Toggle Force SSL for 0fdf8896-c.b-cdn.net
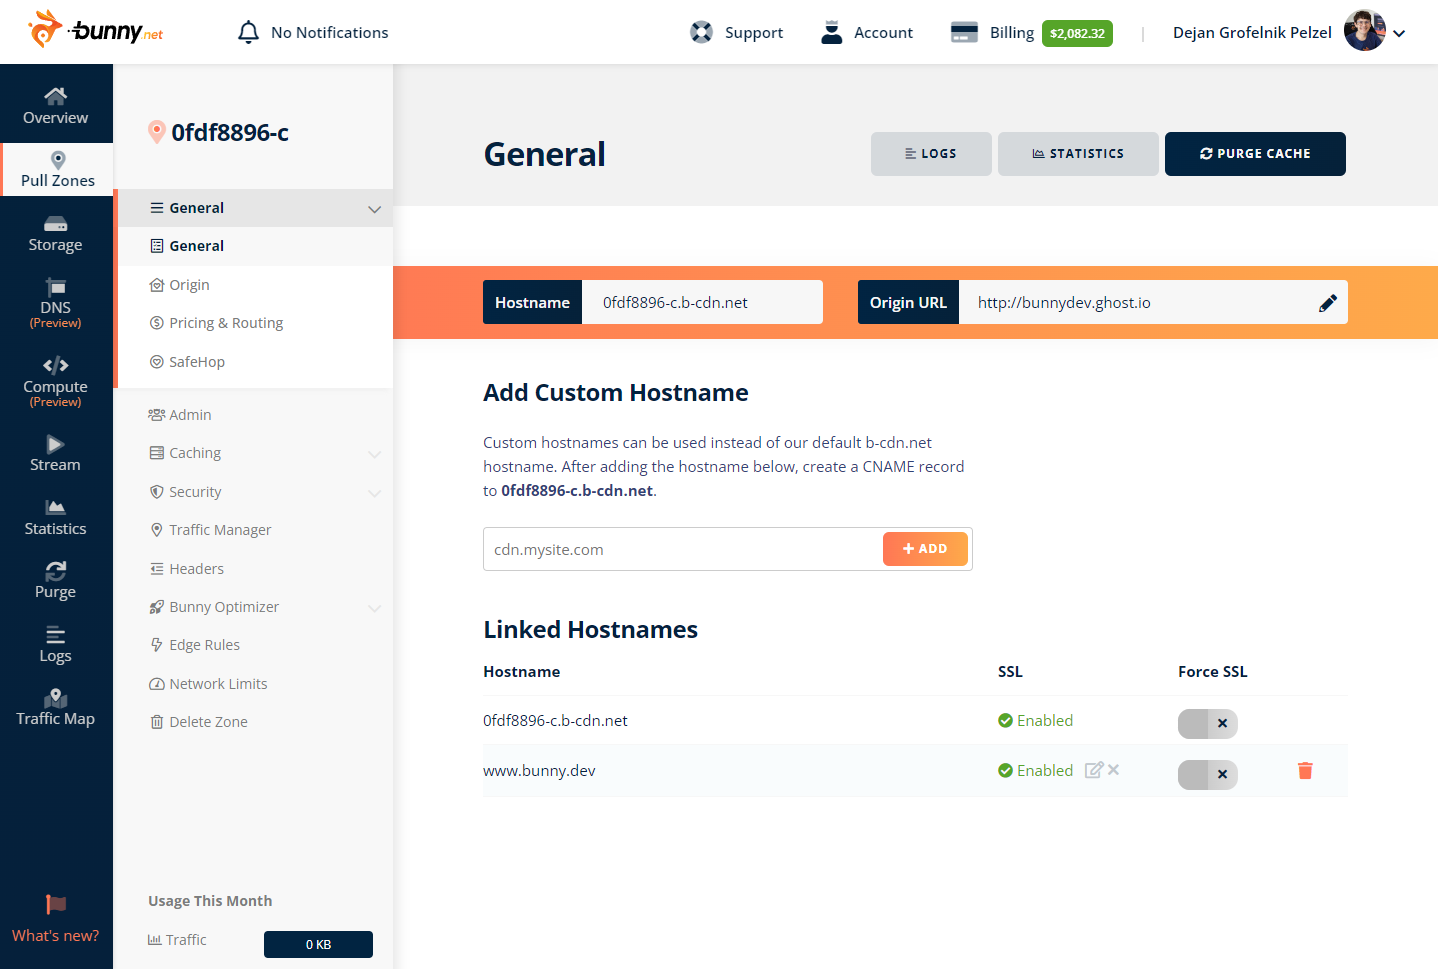Viewport: 1438px width, 969px height. (1208, 724)
